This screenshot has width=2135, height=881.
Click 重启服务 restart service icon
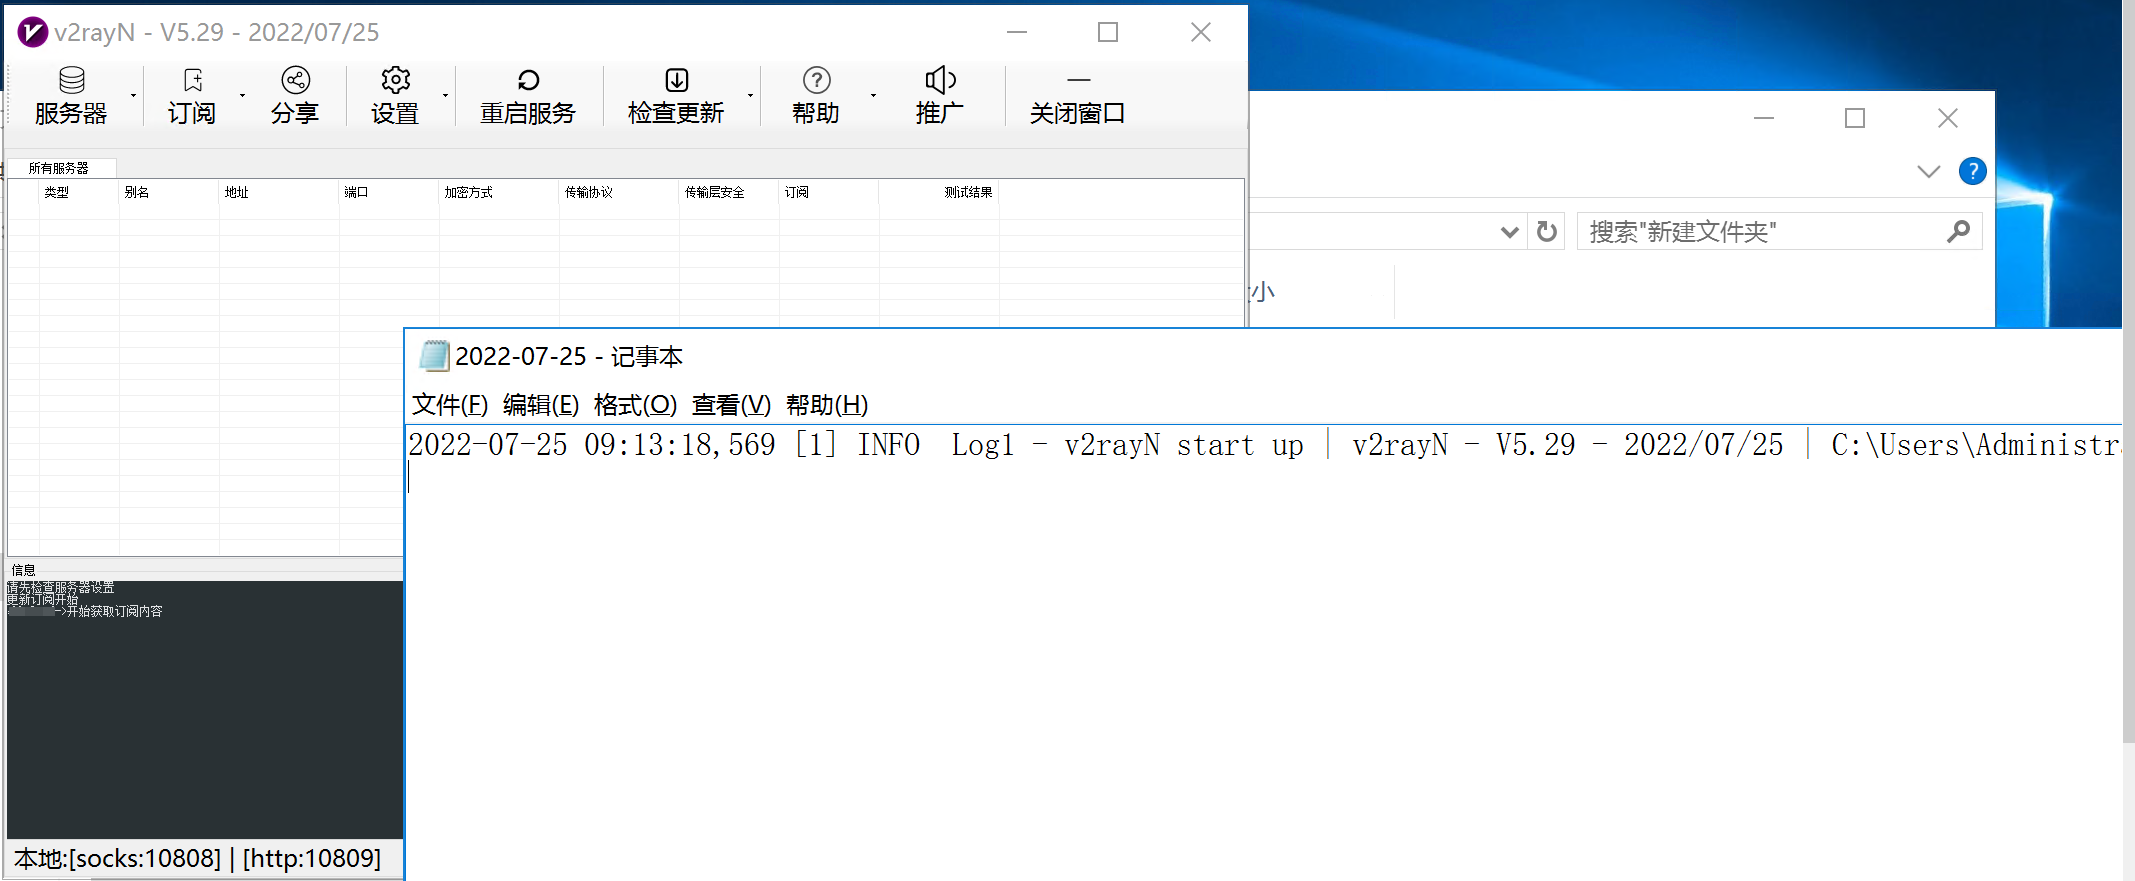(528, 80)
